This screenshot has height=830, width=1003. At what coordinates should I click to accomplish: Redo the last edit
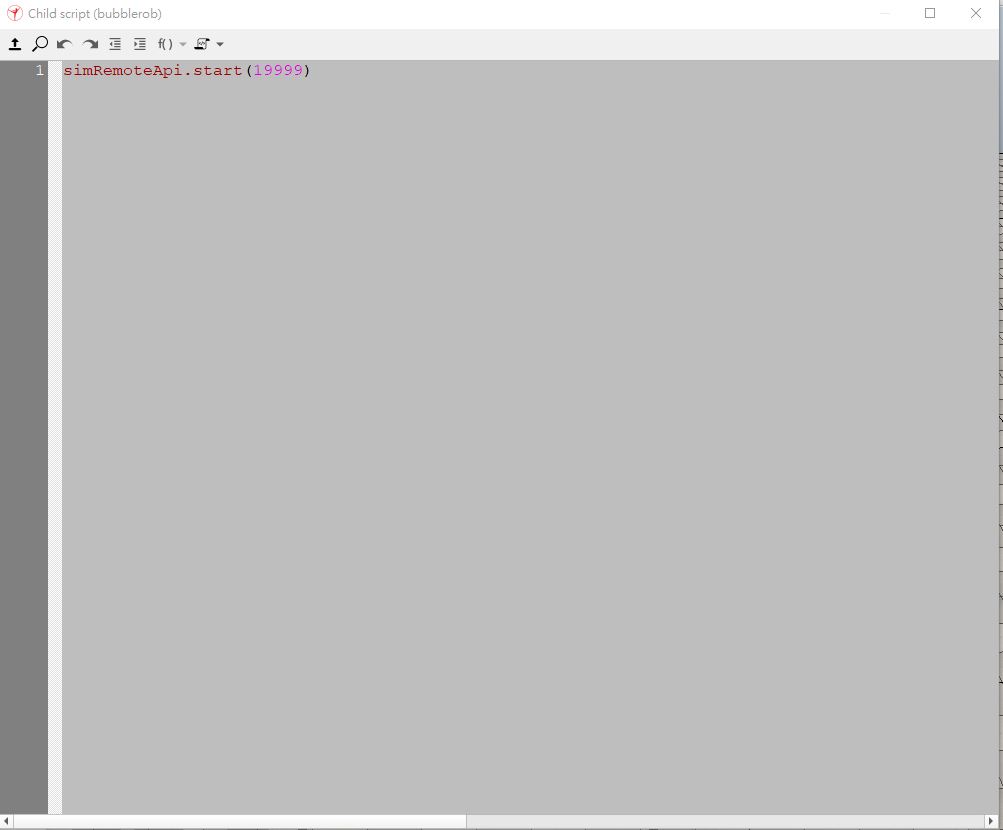pos(90,44)
